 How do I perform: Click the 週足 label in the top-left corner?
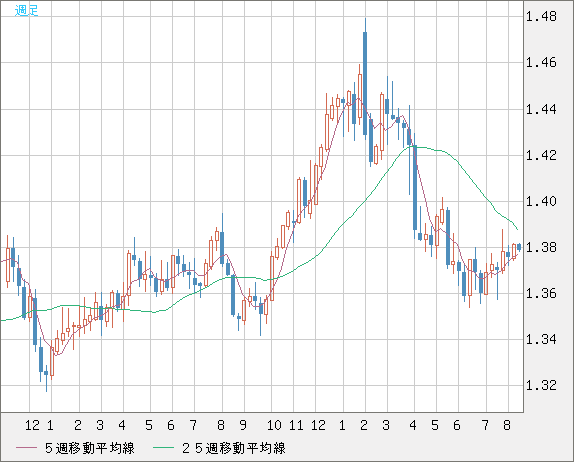coord(26,10)
